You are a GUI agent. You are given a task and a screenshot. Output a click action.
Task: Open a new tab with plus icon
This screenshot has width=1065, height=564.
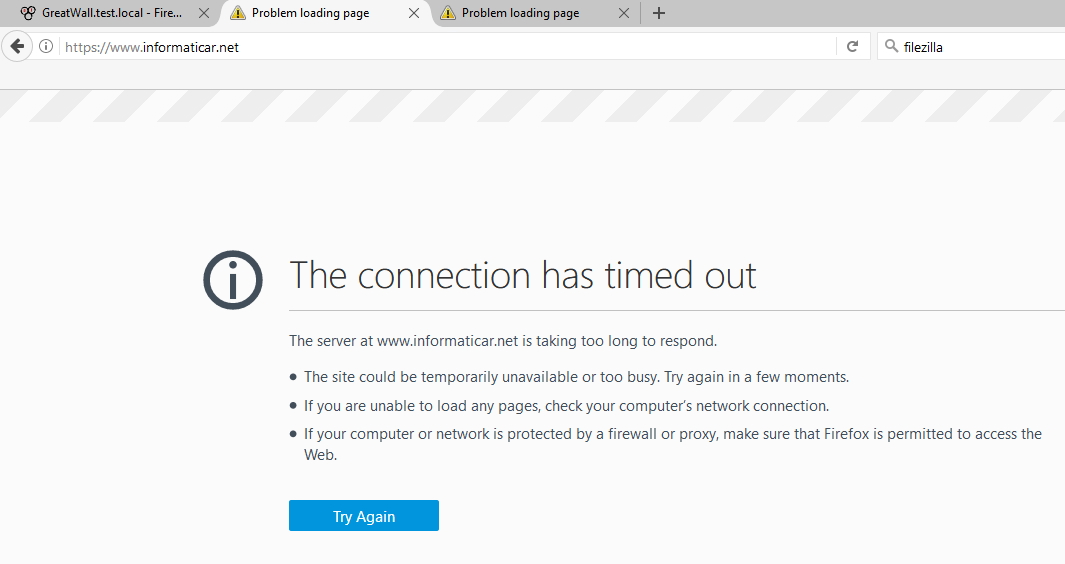(x=659, y=13)
